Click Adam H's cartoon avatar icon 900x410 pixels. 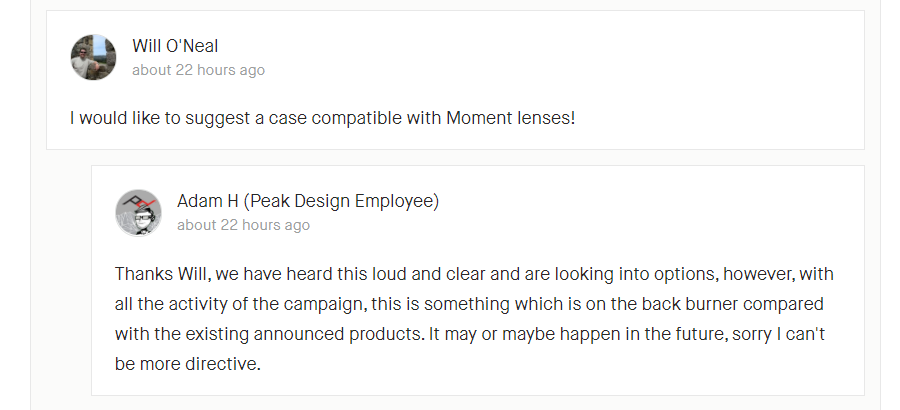click(x=138, y=212)
